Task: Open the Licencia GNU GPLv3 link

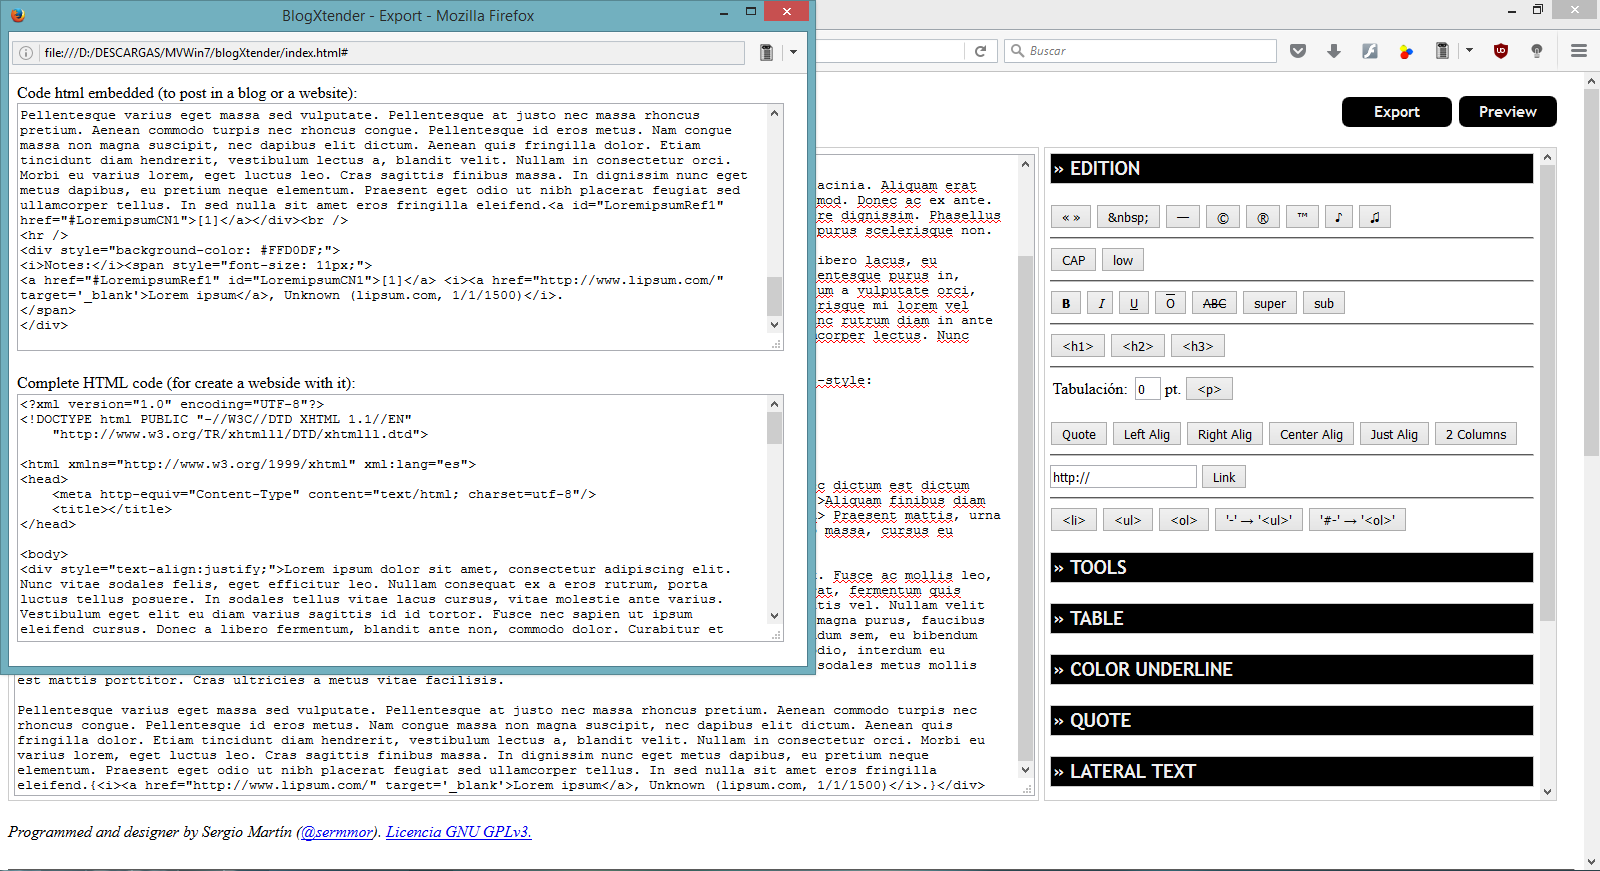Action: click(458, 832)
